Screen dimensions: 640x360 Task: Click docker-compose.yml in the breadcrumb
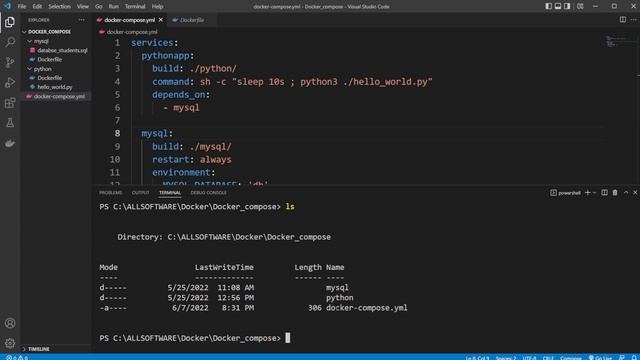[131, 32]
